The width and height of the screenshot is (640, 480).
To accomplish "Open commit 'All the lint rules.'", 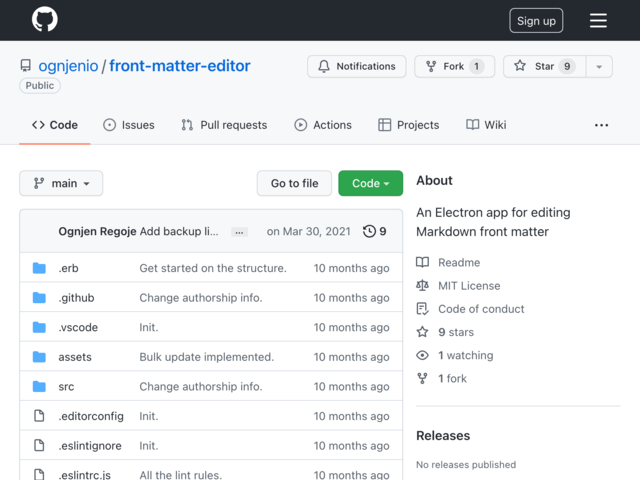I will (x=181, y=475).
